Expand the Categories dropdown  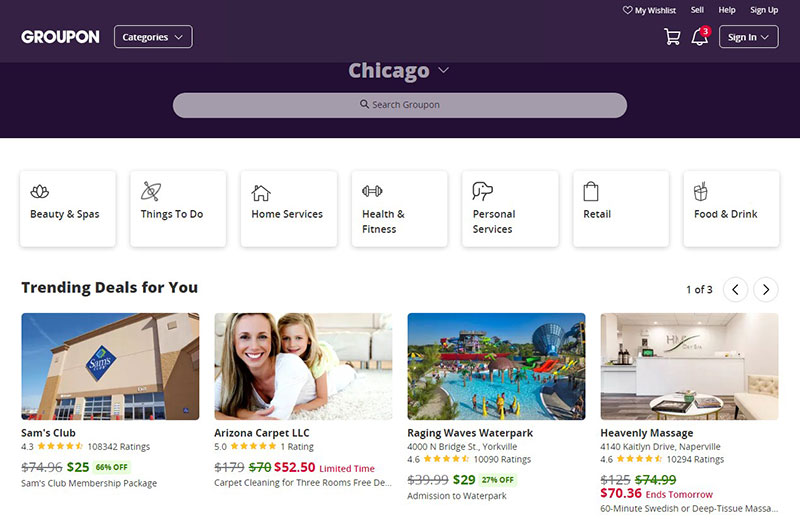[x=153, y=37]
